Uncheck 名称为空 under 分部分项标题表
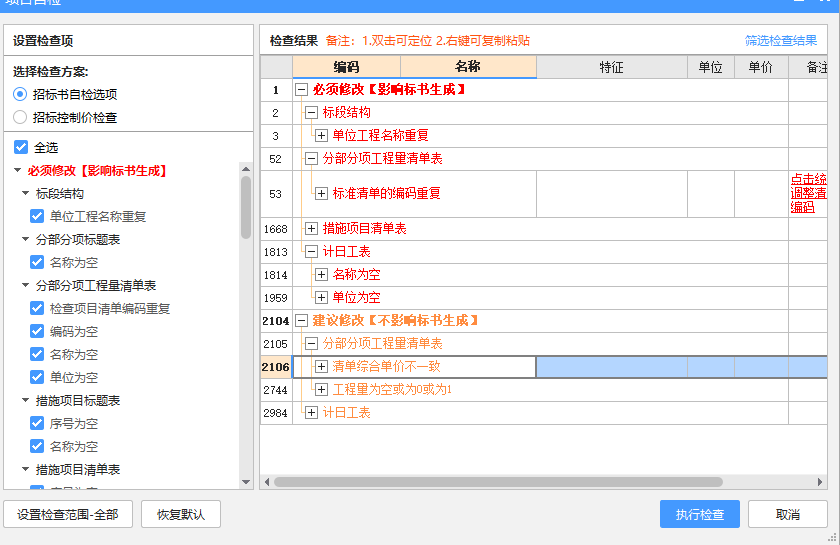 point(37,263)
